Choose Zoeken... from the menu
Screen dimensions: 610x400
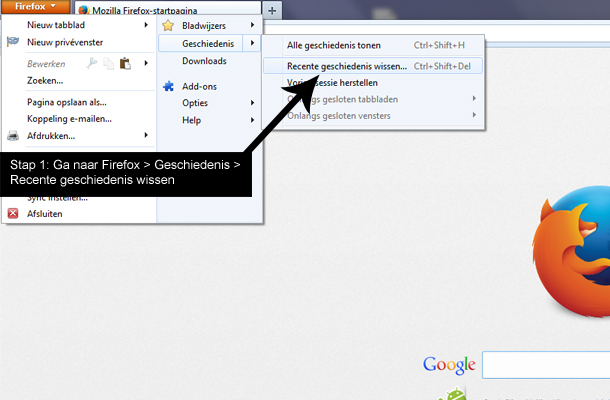click(45, 81)
